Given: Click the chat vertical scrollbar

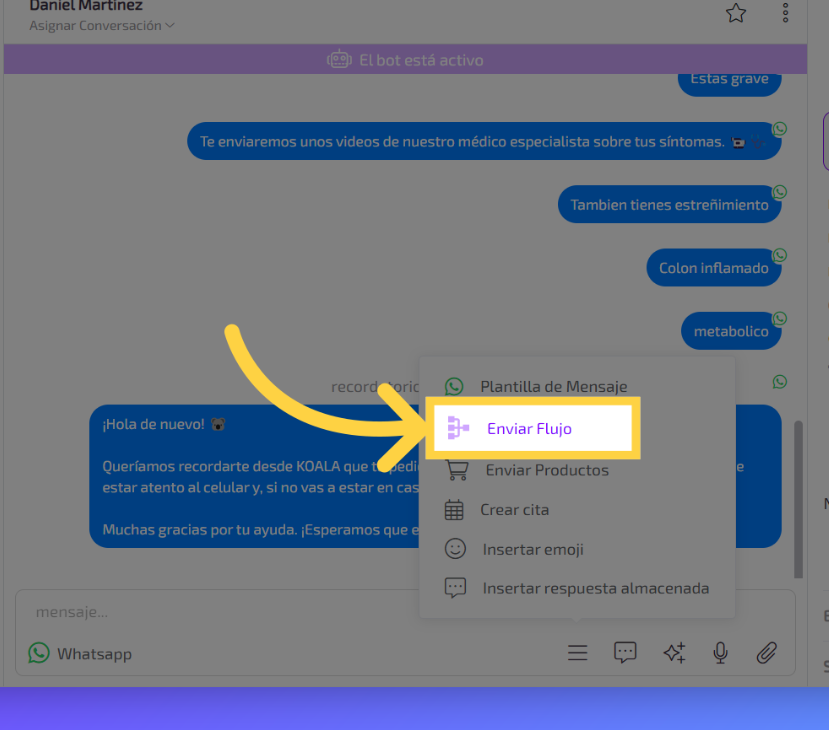Looking at the screenshot, I should click(x=797, y=500).
